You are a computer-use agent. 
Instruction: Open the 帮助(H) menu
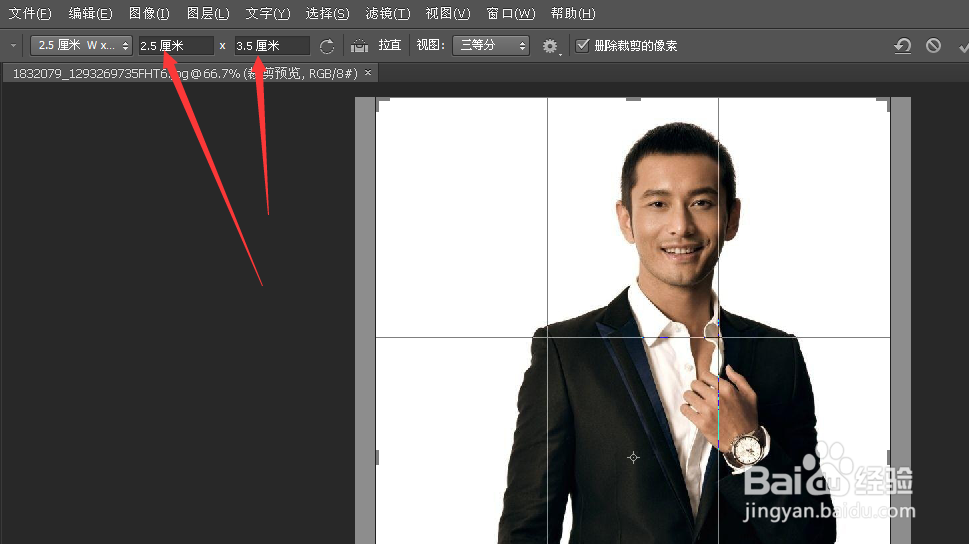573,13
